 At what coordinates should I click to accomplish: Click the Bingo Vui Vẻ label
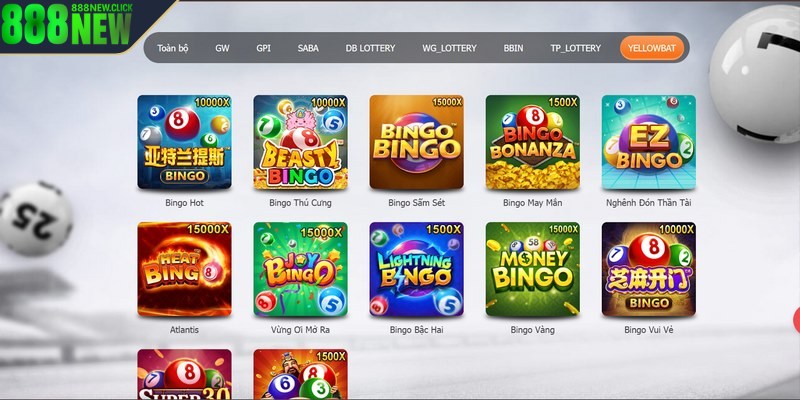[x=648, y=330]
